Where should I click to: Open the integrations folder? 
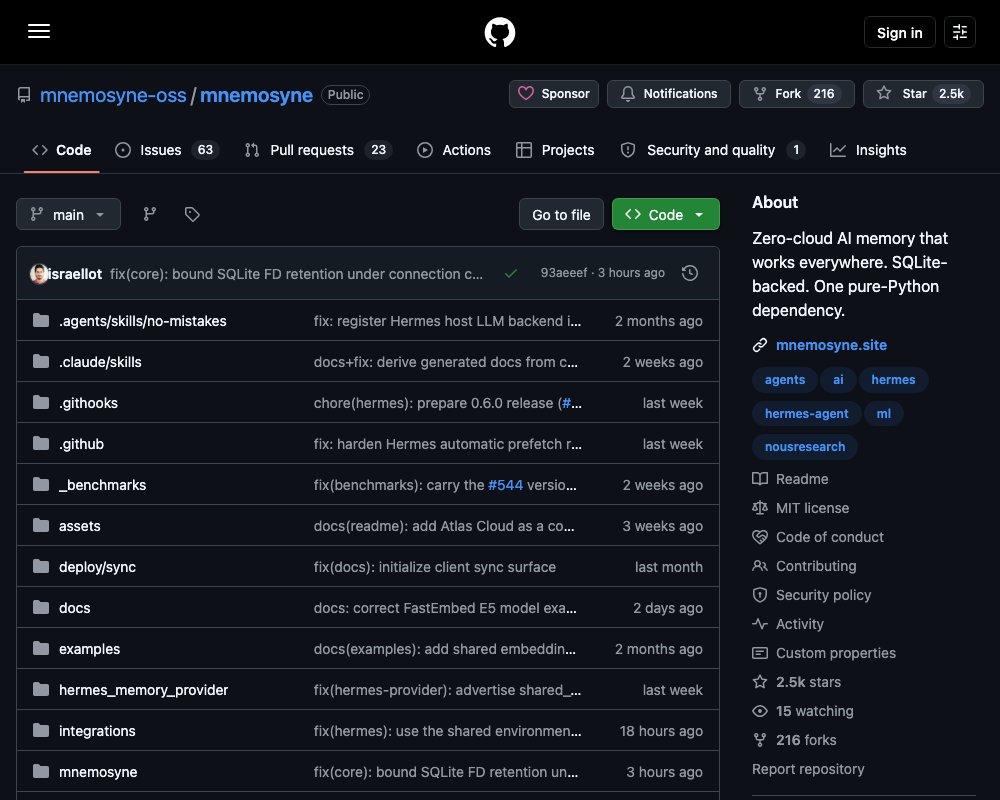click(97, 731)
